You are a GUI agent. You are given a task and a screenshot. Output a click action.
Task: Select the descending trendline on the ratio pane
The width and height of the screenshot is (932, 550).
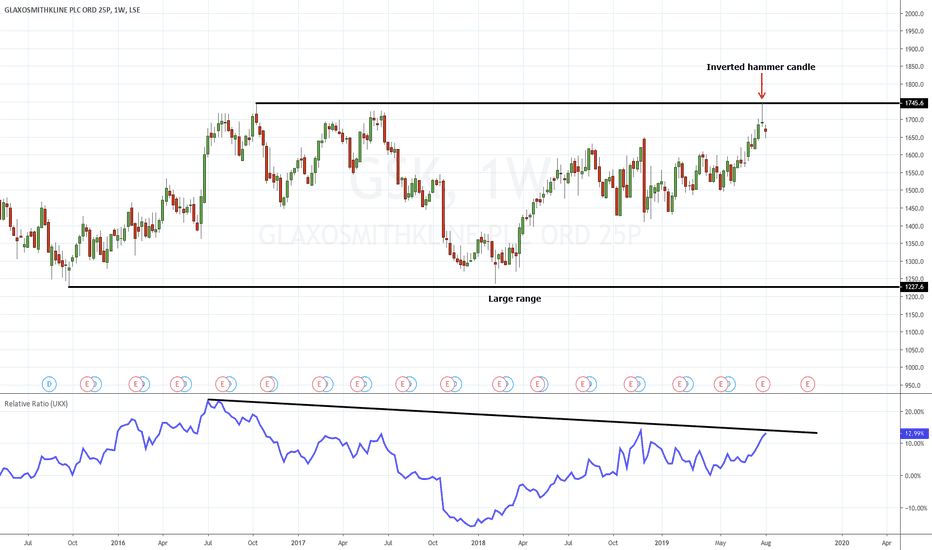point(512,416)
